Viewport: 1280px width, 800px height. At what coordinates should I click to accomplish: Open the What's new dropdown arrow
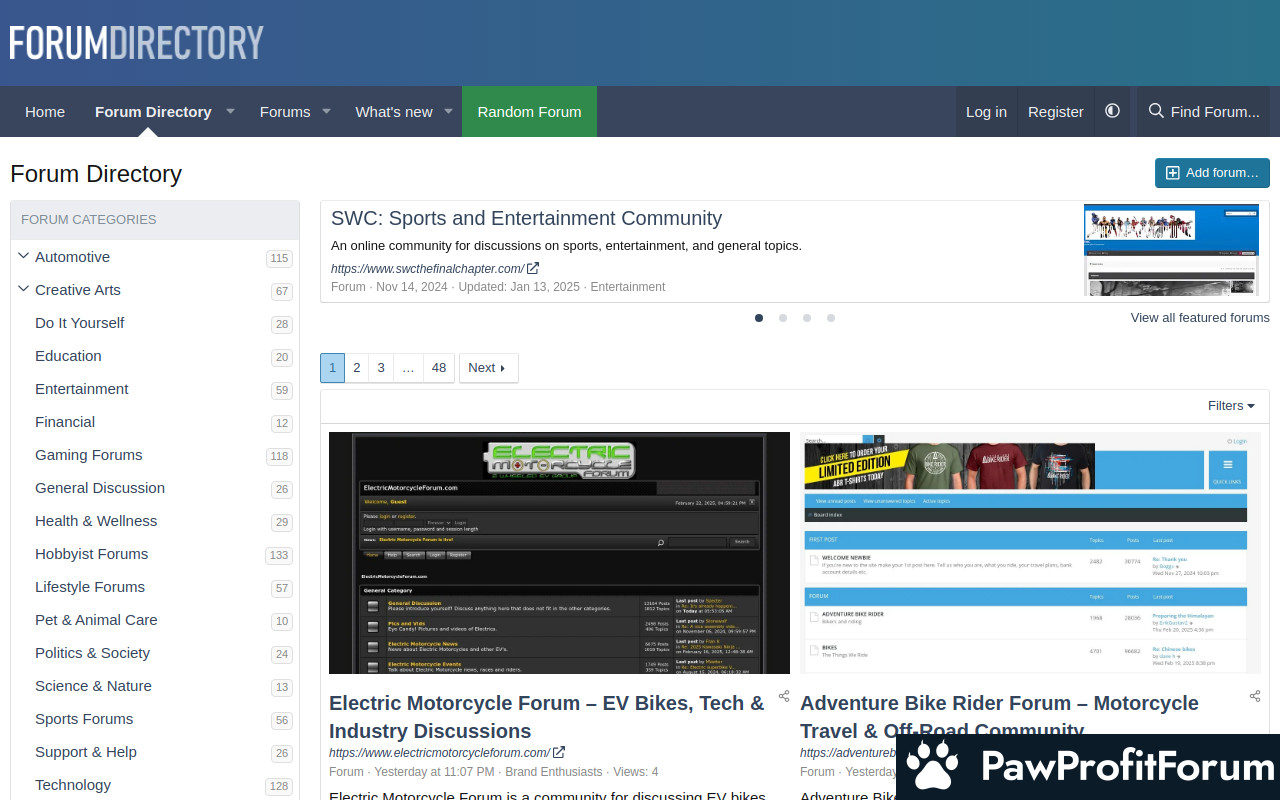pos(448,111)
